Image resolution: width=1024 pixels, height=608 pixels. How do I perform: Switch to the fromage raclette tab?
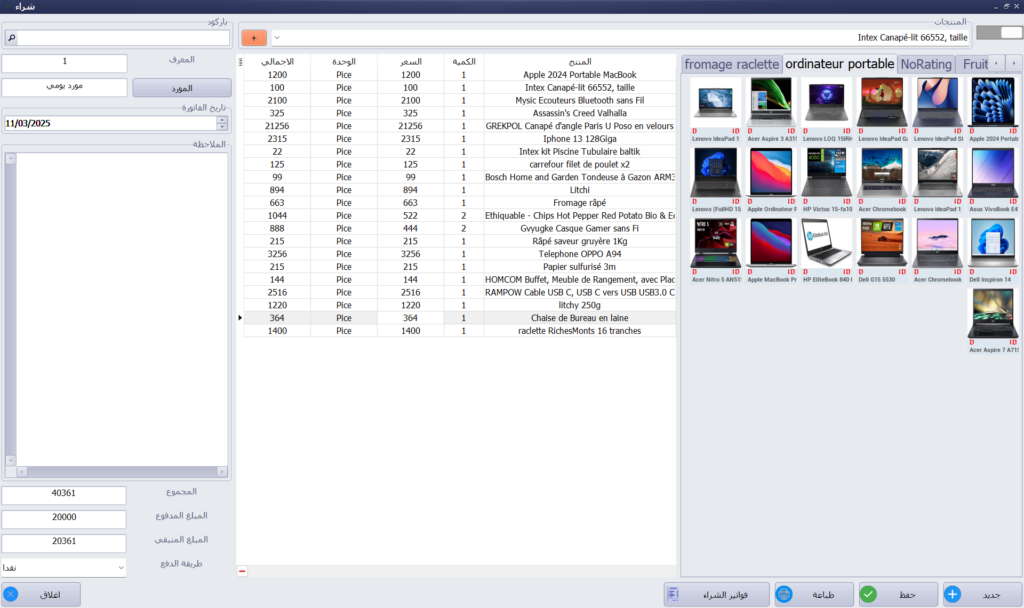click(731, 64)
